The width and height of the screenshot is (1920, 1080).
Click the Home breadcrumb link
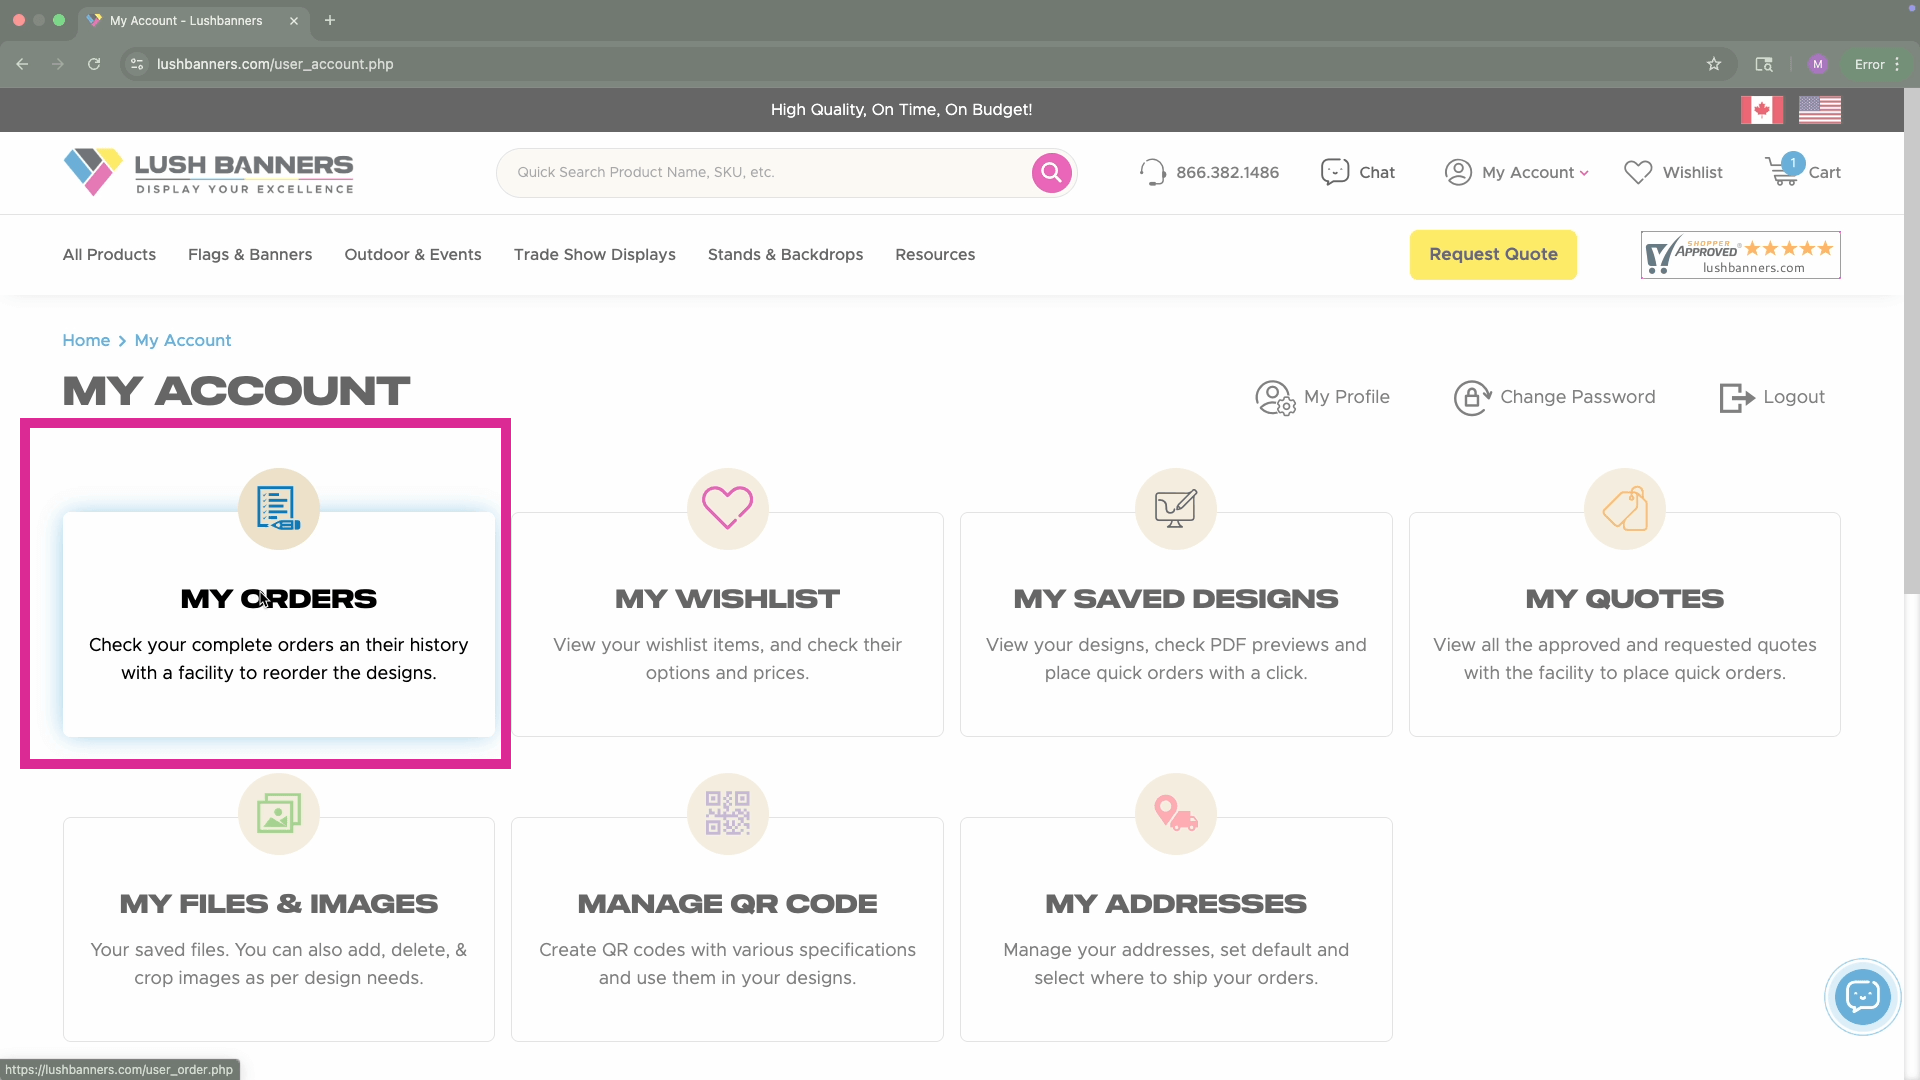pyautogui.click(x=86, y=341)
